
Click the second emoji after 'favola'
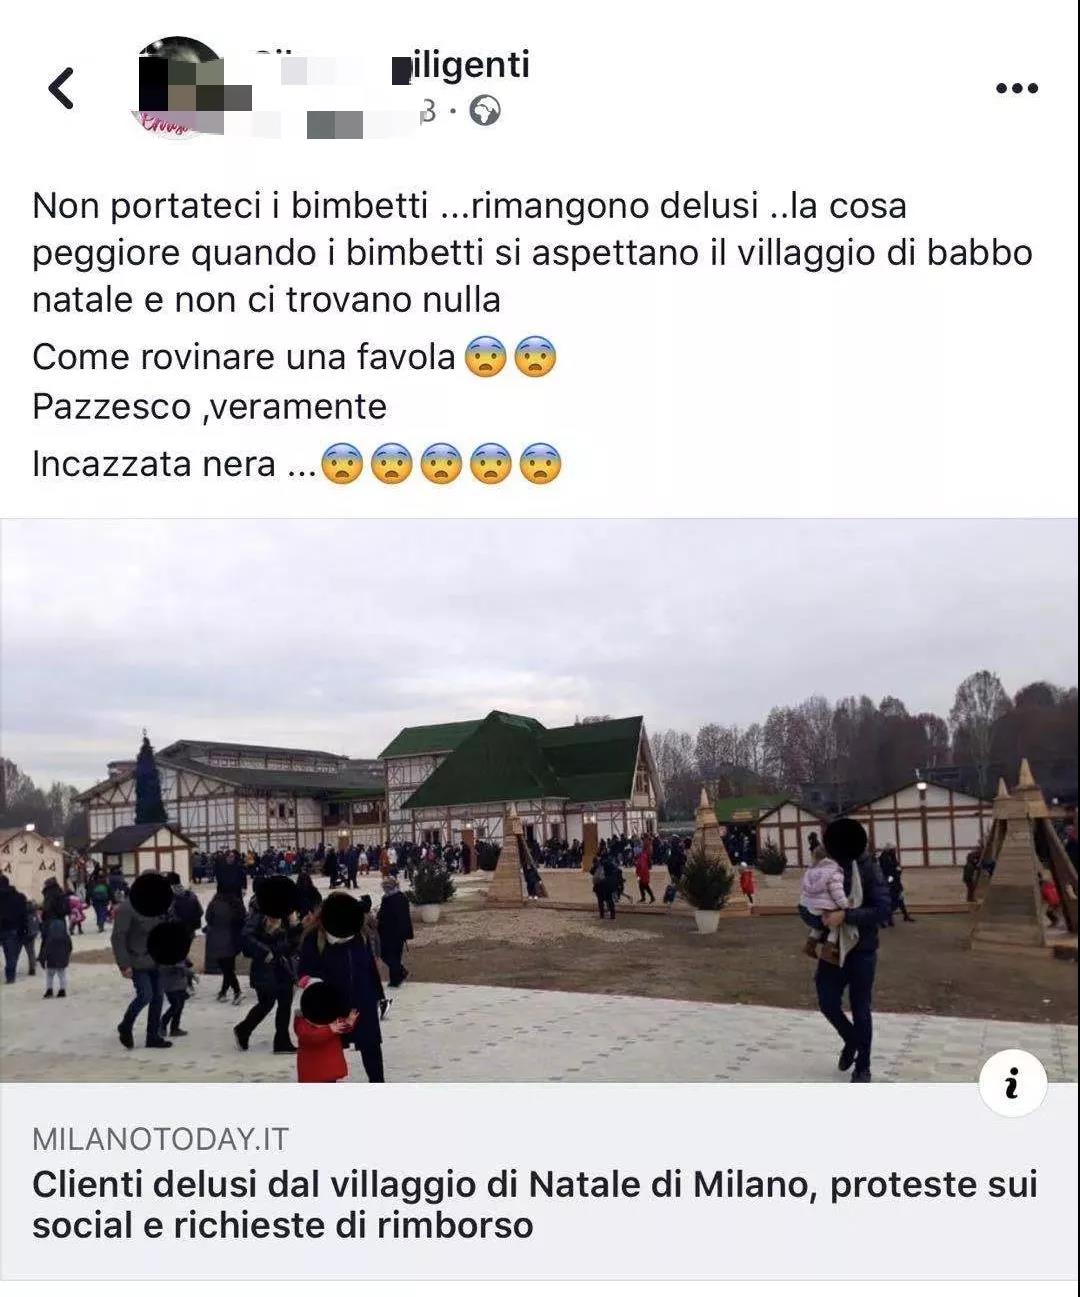[x=535, y=357]
